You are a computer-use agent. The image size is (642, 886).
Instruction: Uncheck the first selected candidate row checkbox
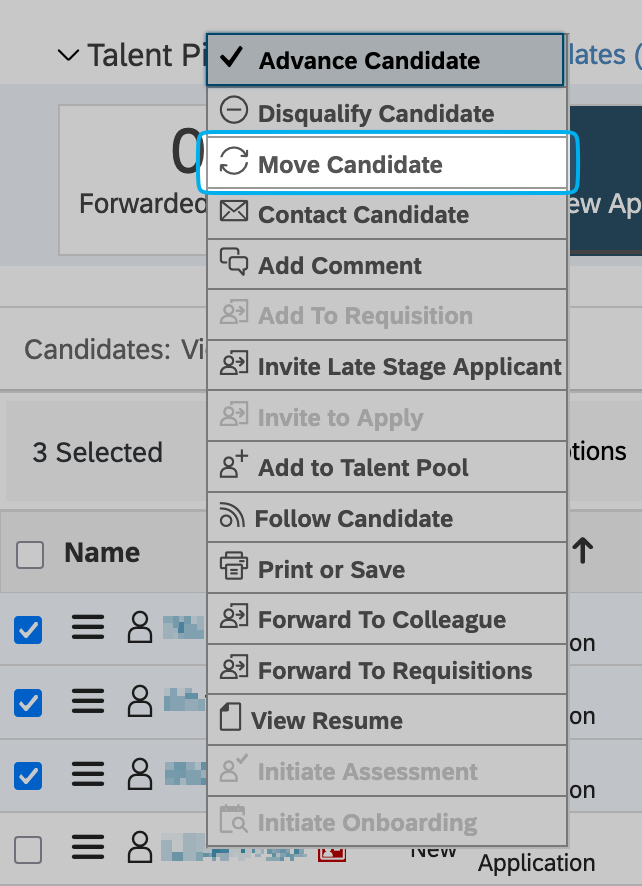click(x=28, y=629)
